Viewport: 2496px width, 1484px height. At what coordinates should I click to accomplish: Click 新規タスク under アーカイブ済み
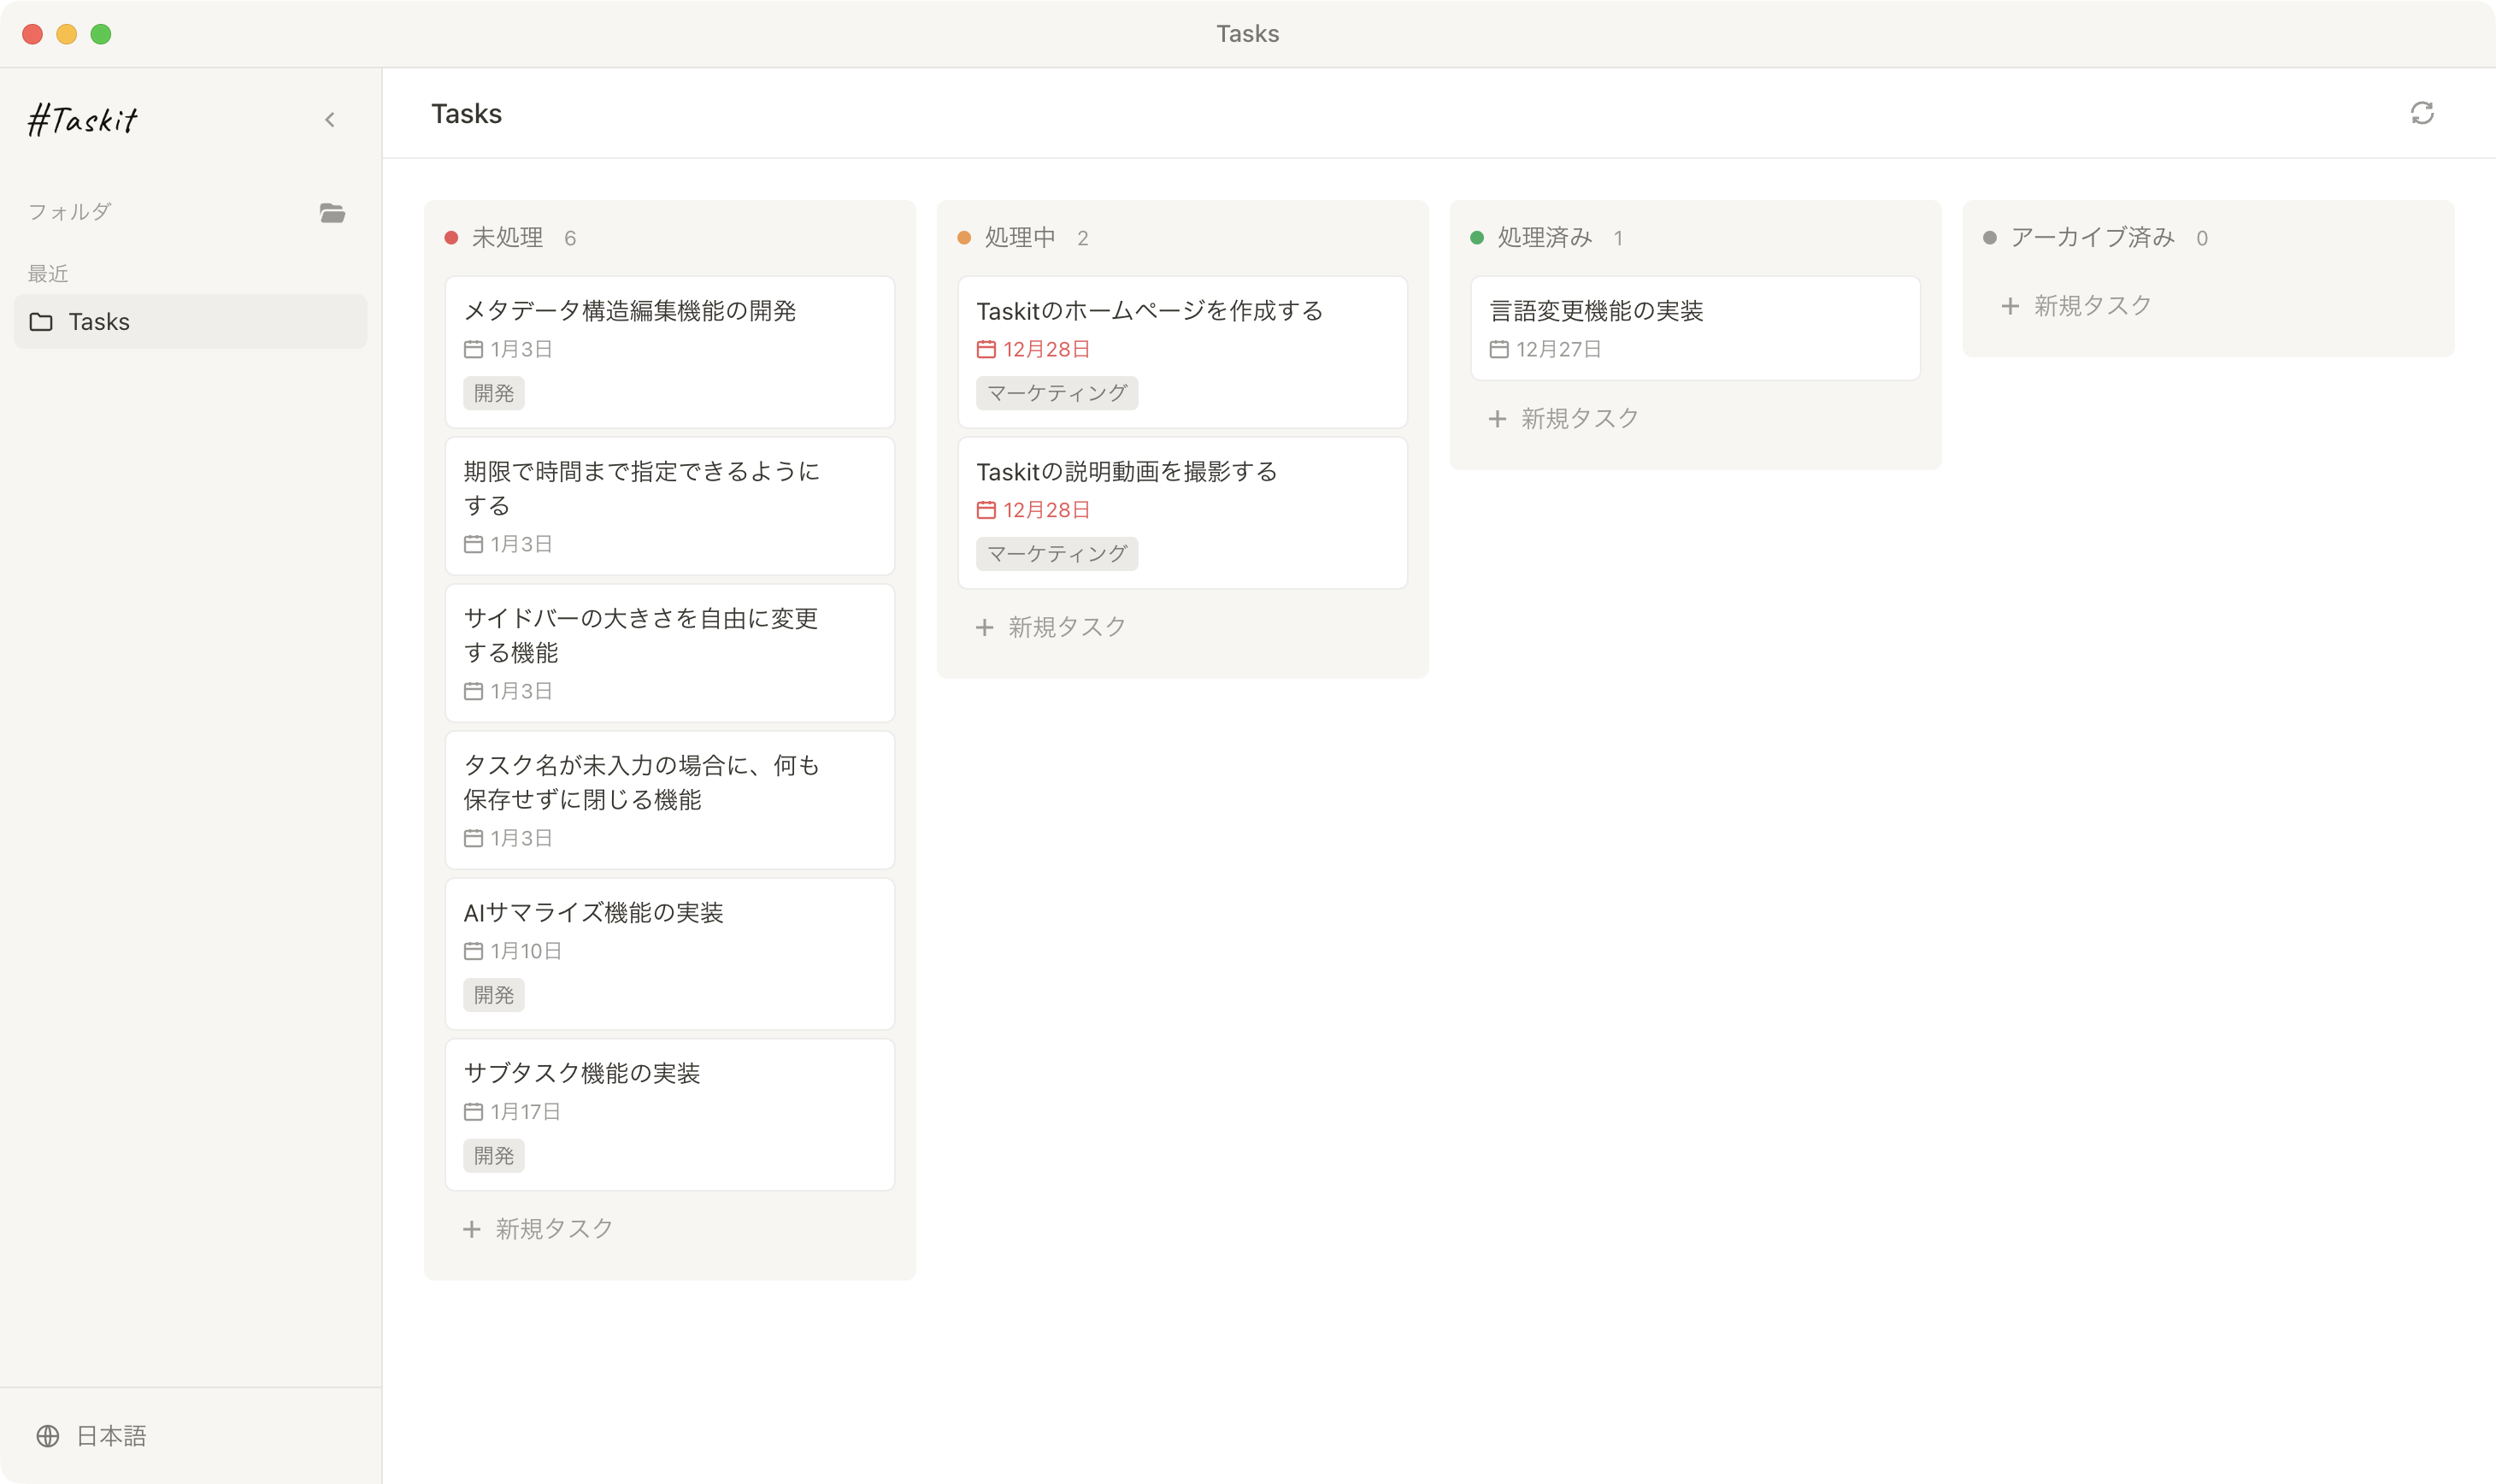tap(2076, 306)
